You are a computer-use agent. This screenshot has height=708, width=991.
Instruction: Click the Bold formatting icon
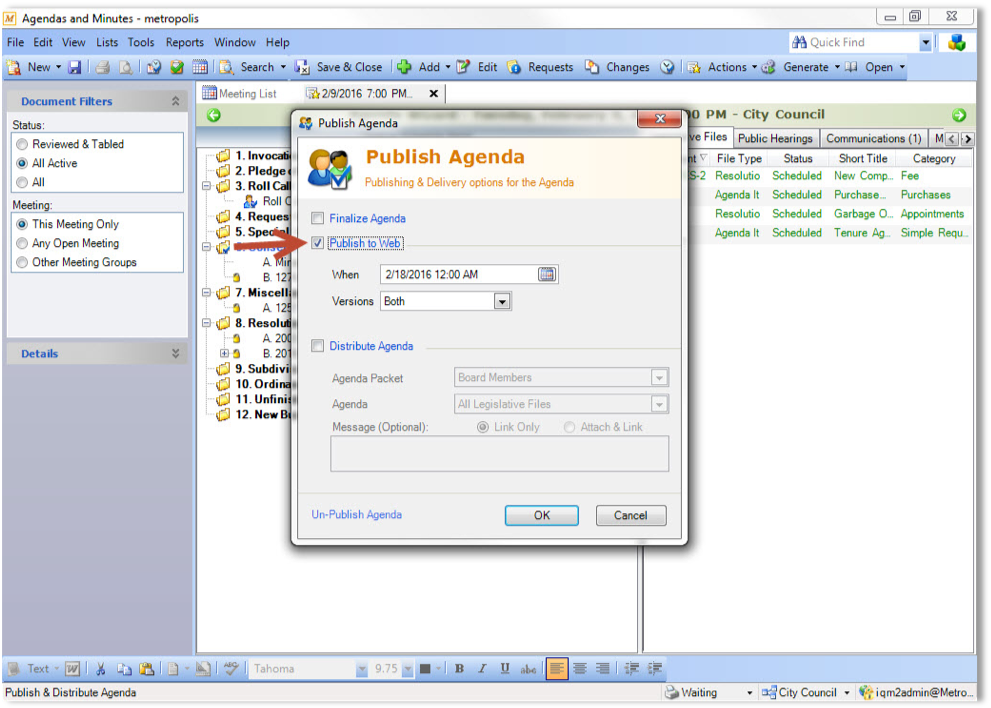click(x=459, y=669)
